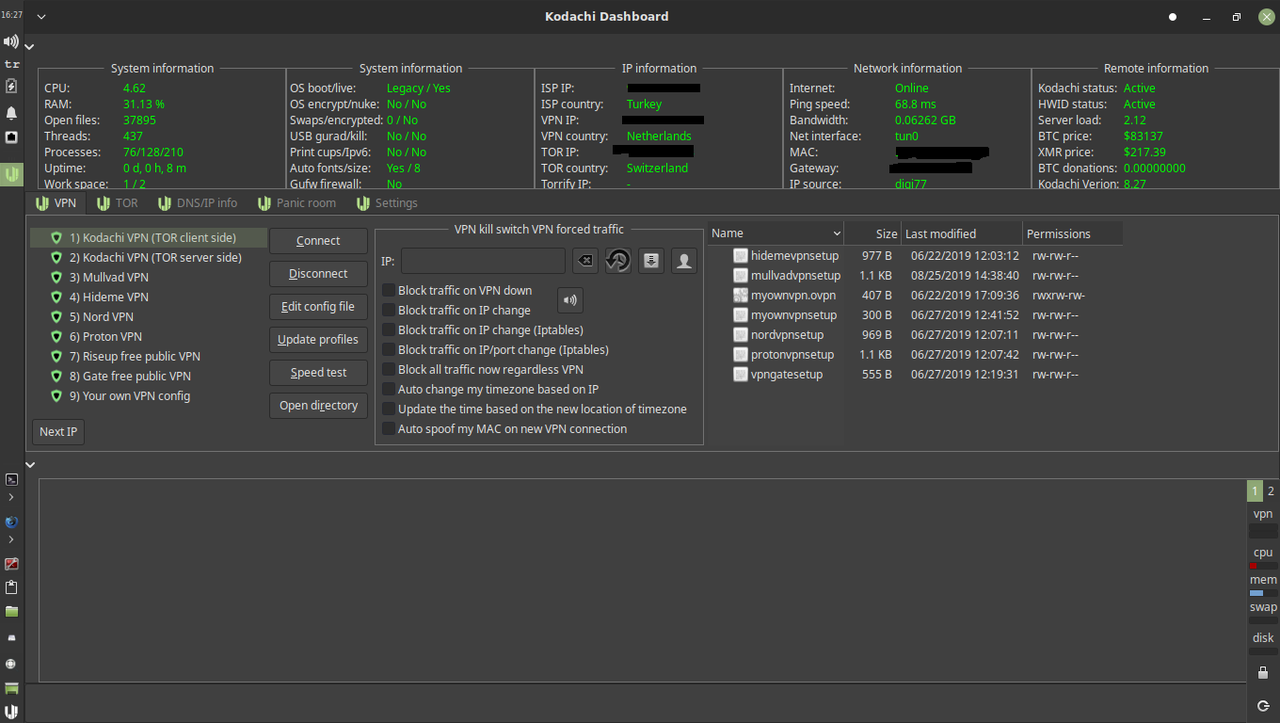Viewport: 1280px width, 723px height.
Task: Click the 'tr' keyboard layout indicator
Action: coord(11,64)
